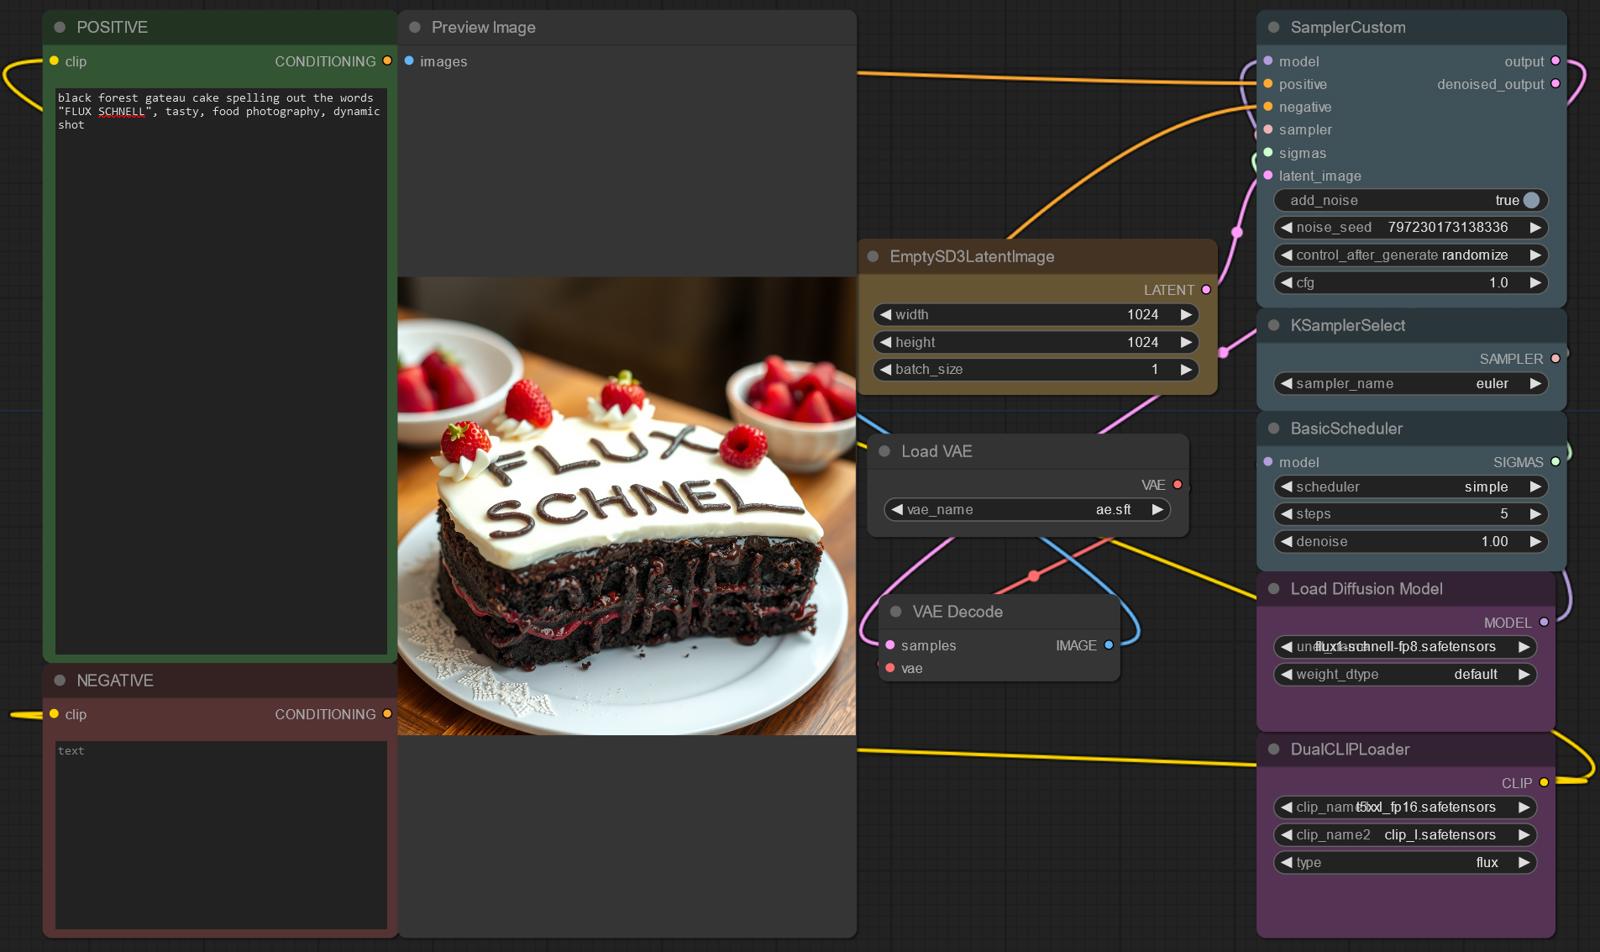The image size is (1600, 952).
Task: Decrease denoise with the left arrow
Action: coord(1286,541)
